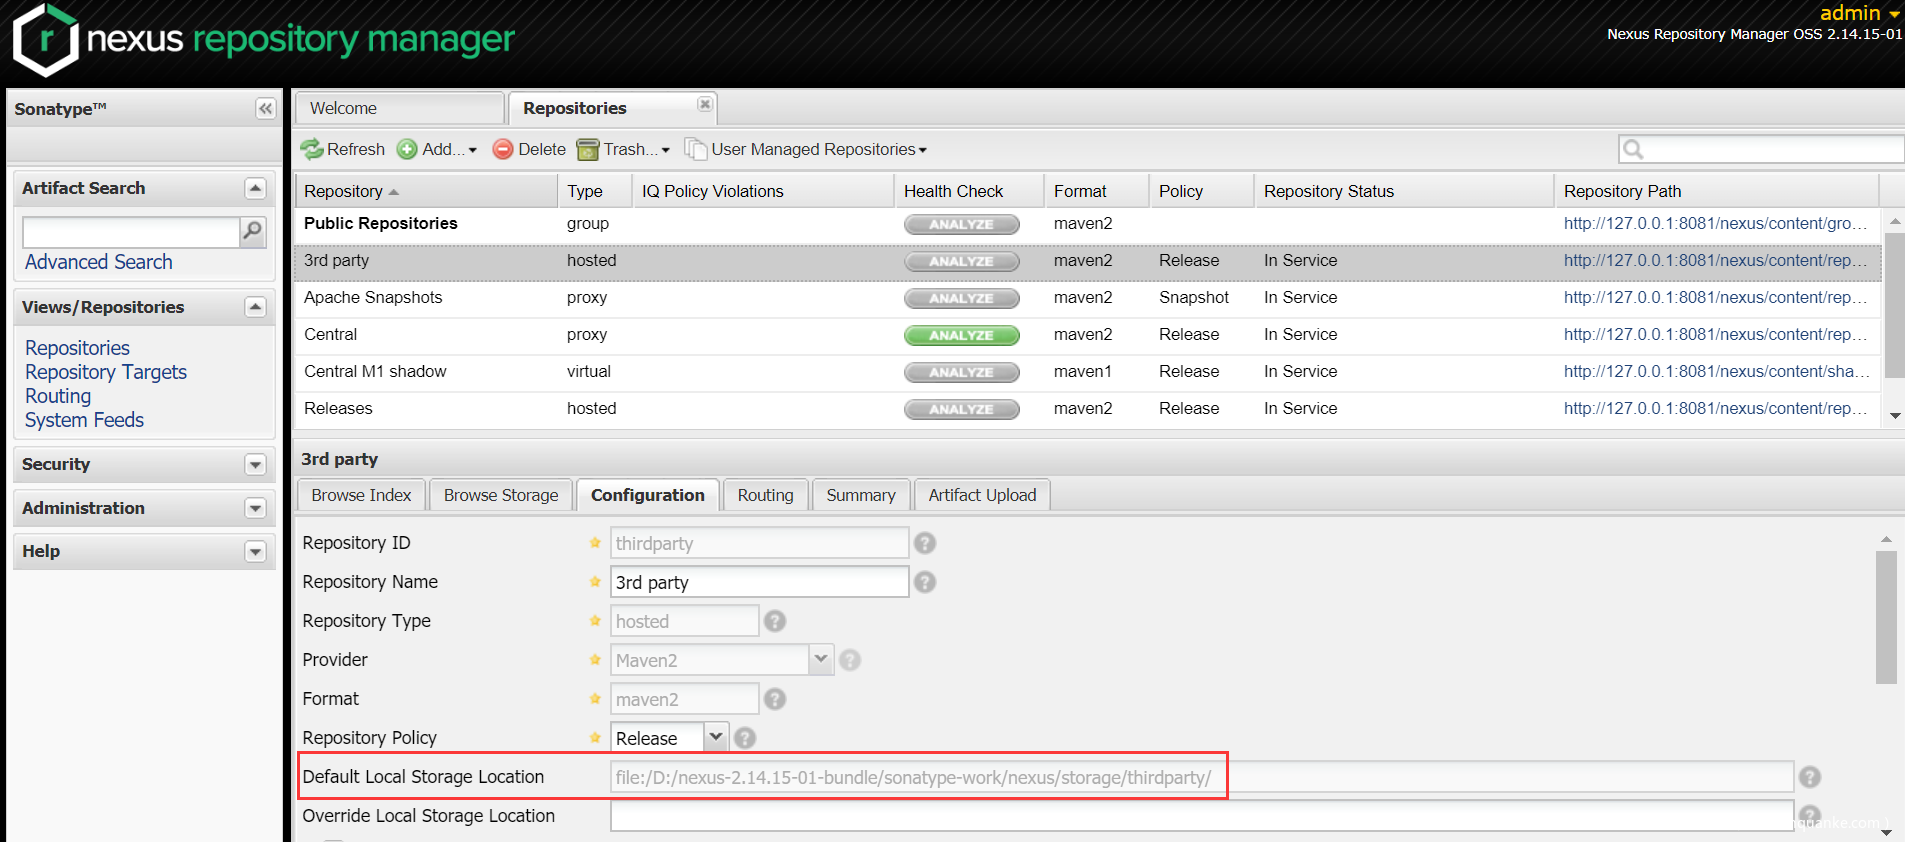Click the Override Local Storage Location field
The image size is (1905, 842).
pos(1200,816)
